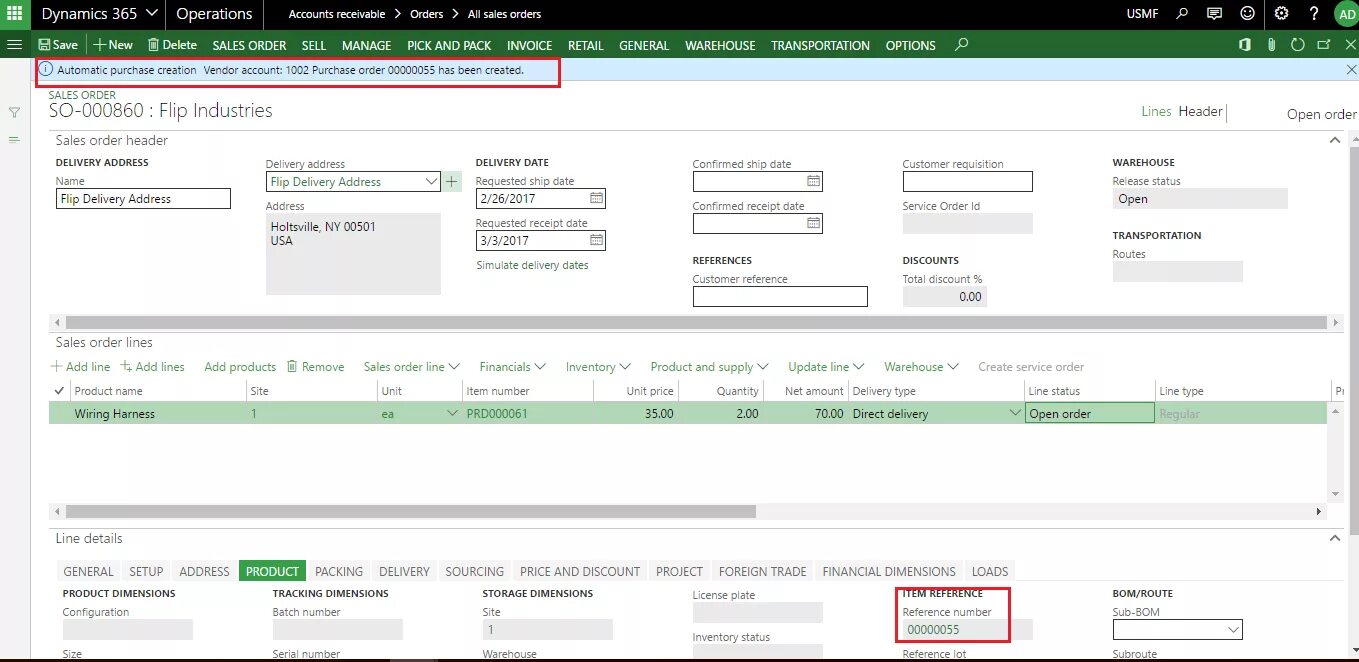The image size is (1359, 662).
Task: Open the SALES ORDER ribbon tab
Action: pyautogui.click(x=249, y=45)
